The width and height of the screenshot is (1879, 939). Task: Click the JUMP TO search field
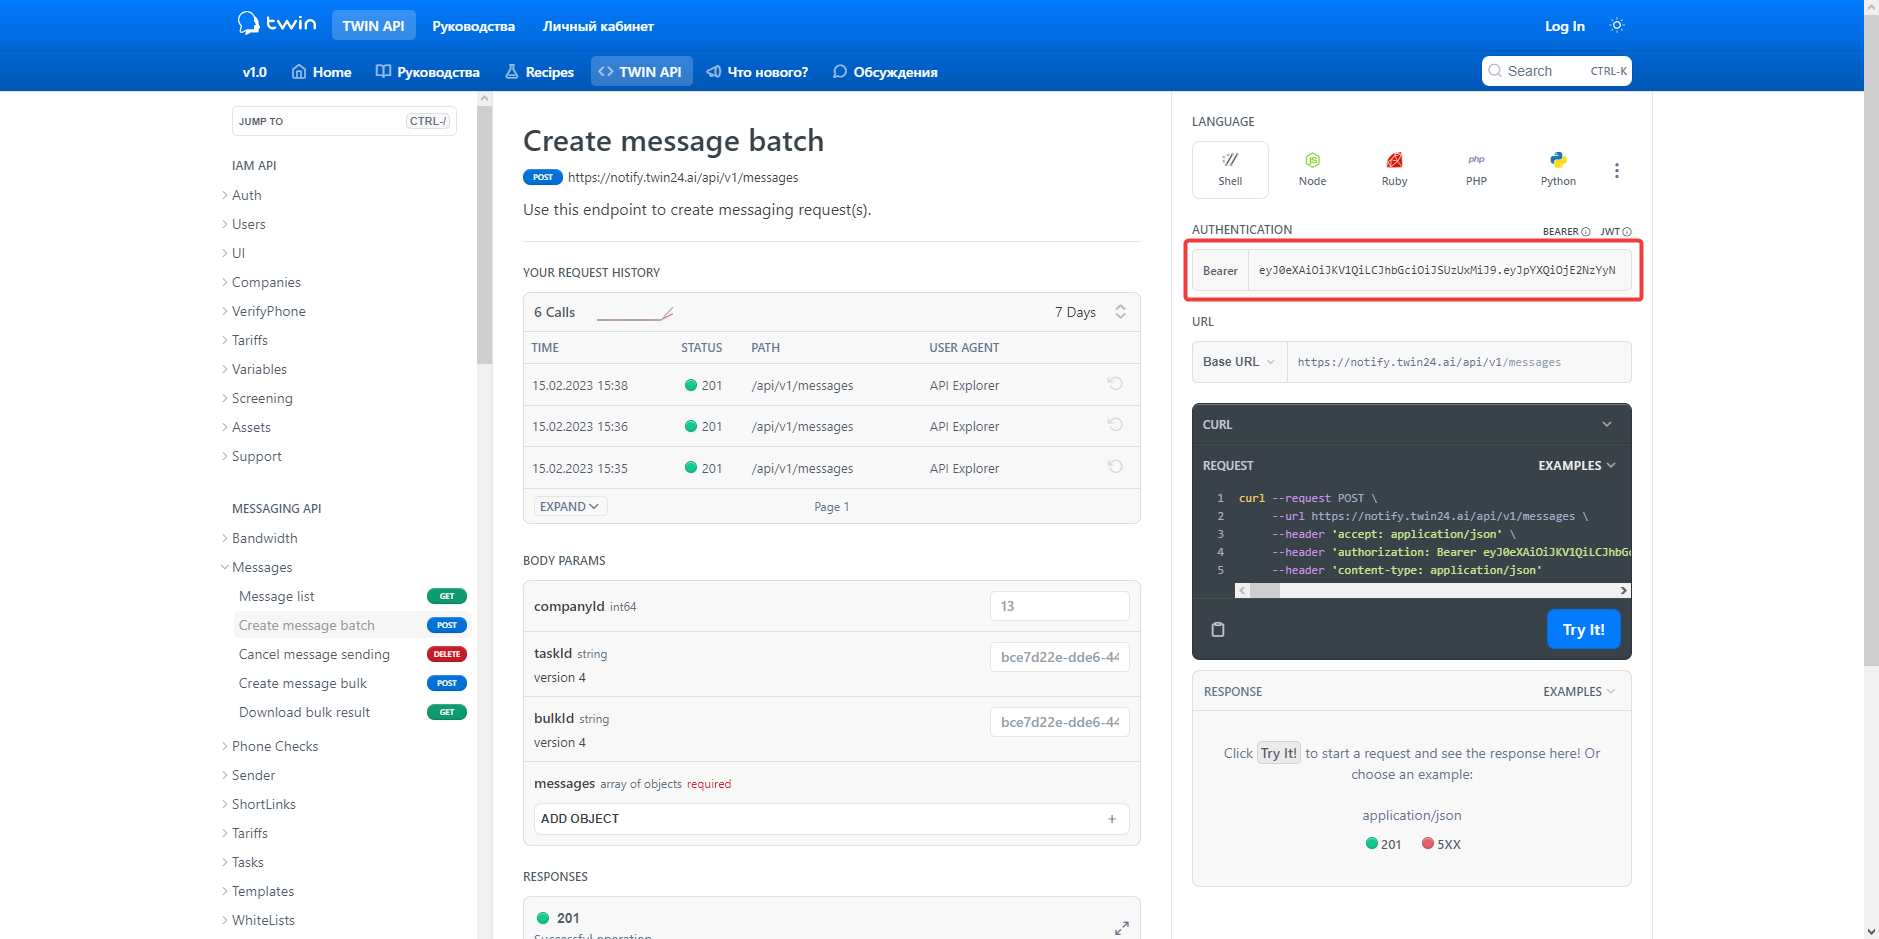click(344, 121)
